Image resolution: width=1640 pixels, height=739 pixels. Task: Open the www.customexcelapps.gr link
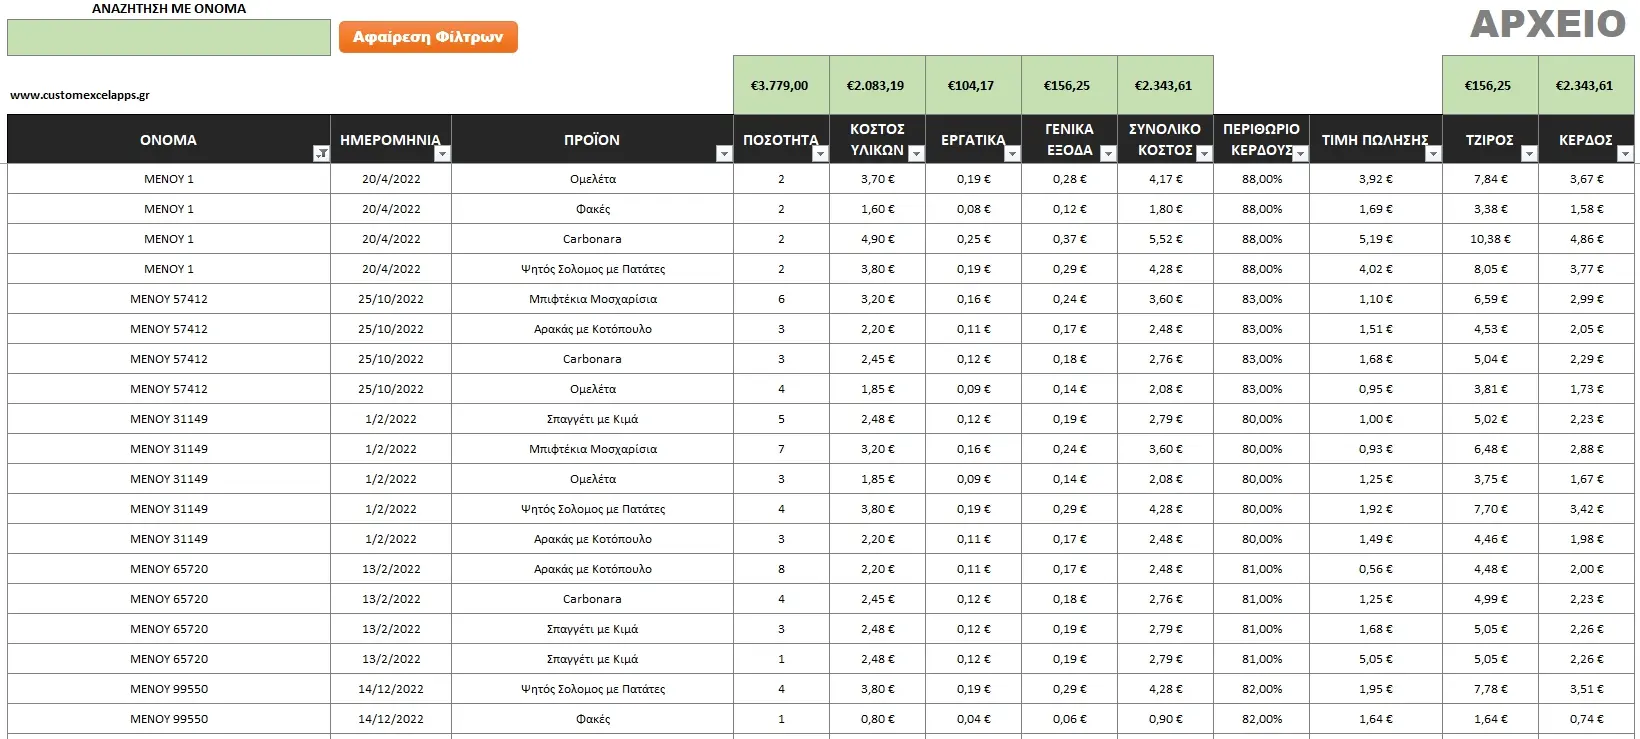click(x=80, y=95)
